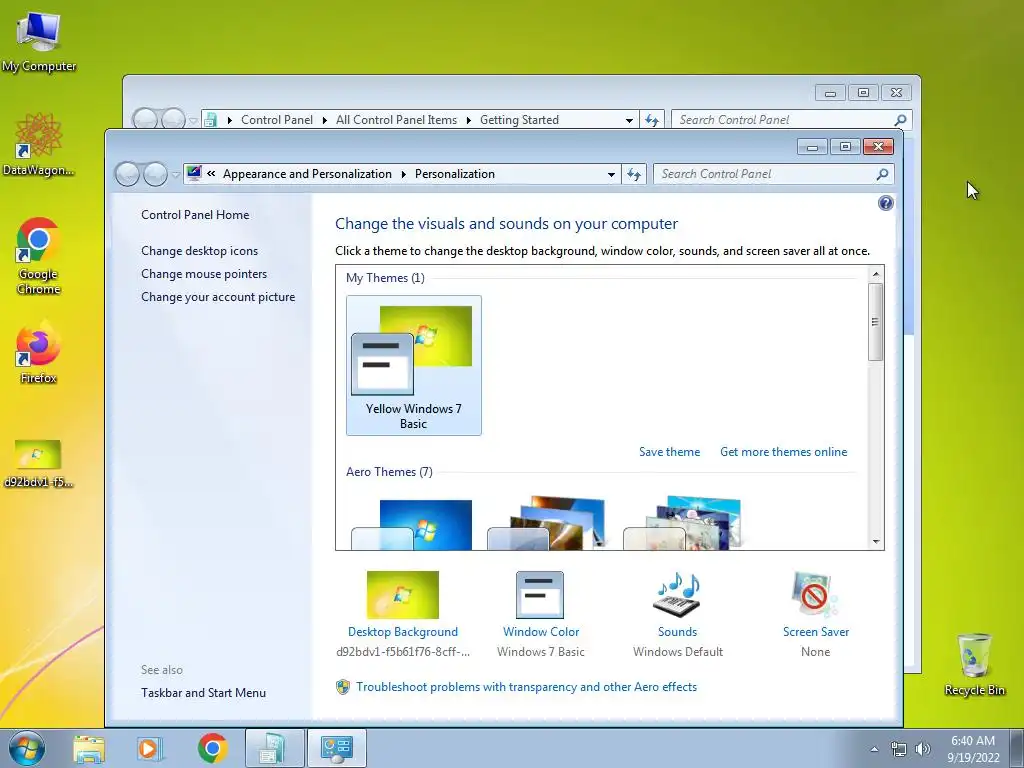Click All Control Panel Items breadcrumb
The width and height of the screenshot is (1024, 768).
click(396, 120)
